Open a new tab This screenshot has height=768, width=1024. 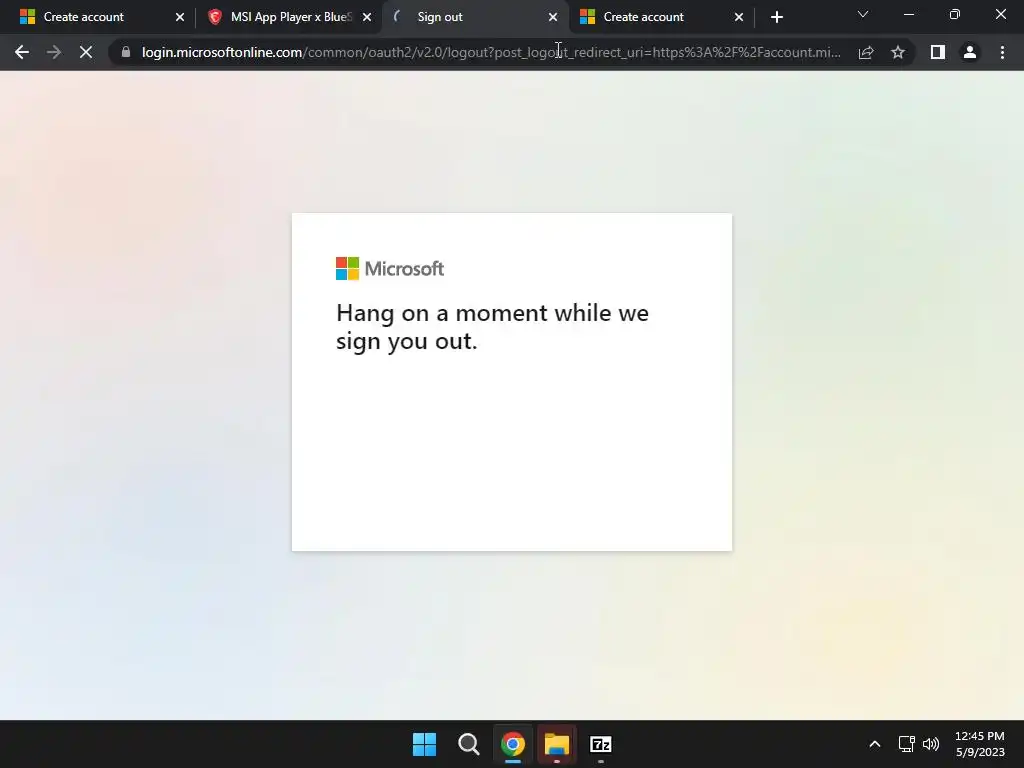point(776,17)
